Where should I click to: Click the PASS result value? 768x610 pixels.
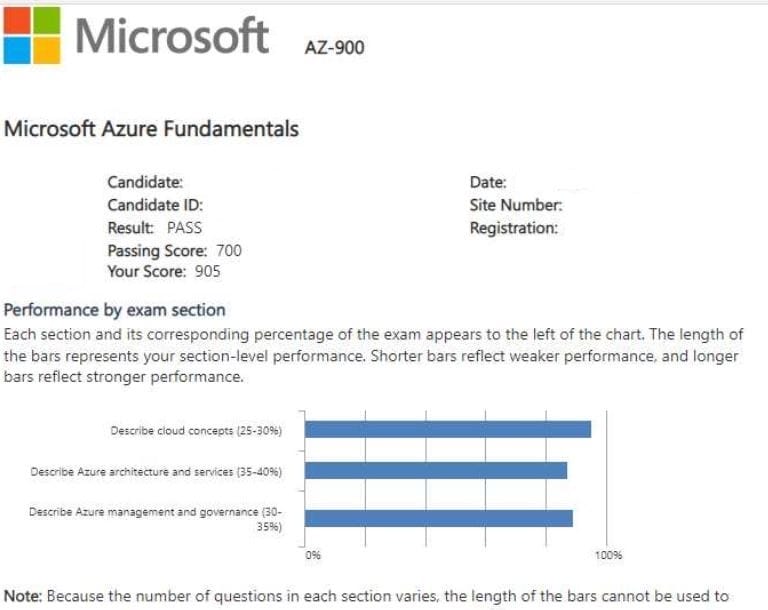184,227
